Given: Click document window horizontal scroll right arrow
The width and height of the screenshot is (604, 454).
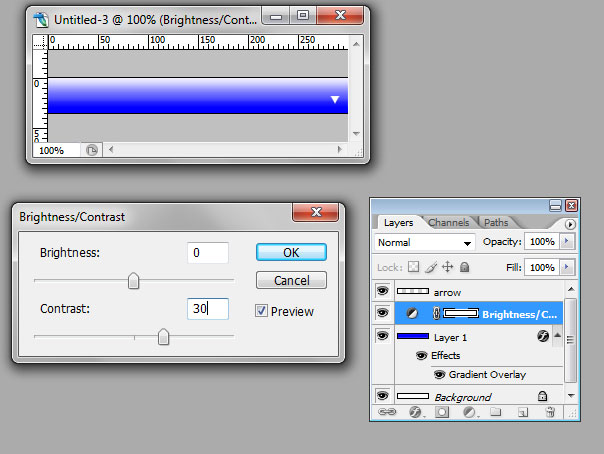Looking at the screenshot, I should click(x=339, y=149).
